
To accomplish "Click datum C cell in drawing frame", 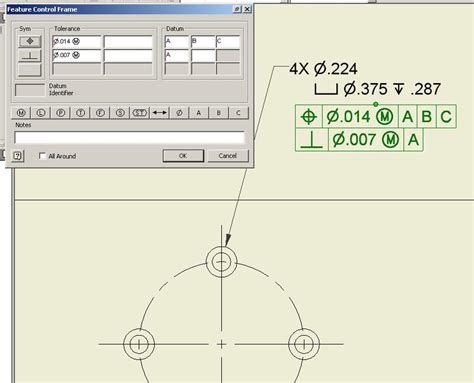I will [446, 117].
